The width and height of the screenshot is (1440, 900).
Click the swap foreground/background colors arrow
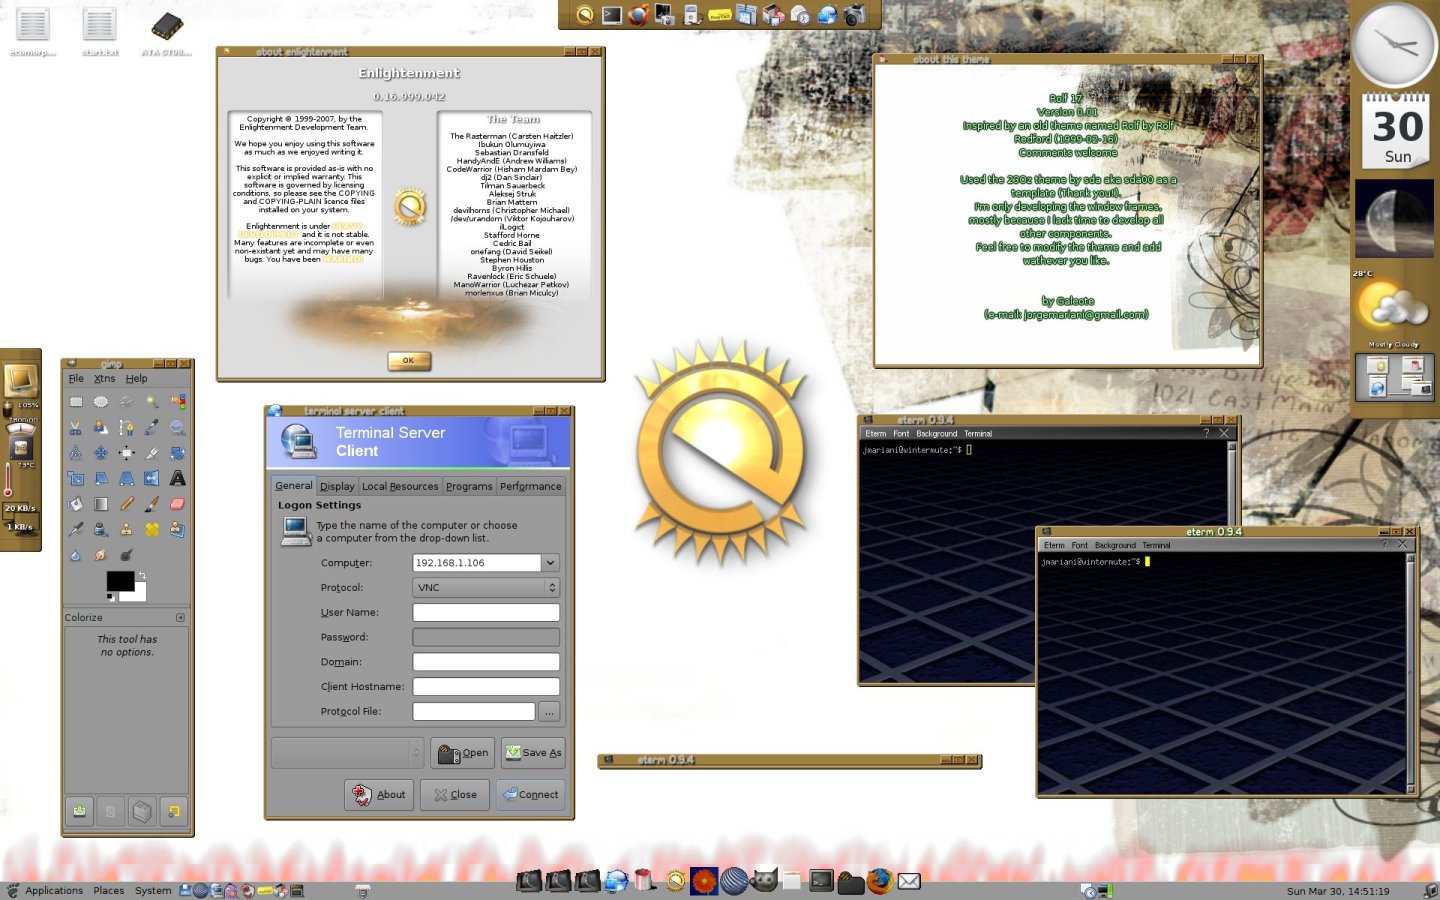(x=142, y=576)
